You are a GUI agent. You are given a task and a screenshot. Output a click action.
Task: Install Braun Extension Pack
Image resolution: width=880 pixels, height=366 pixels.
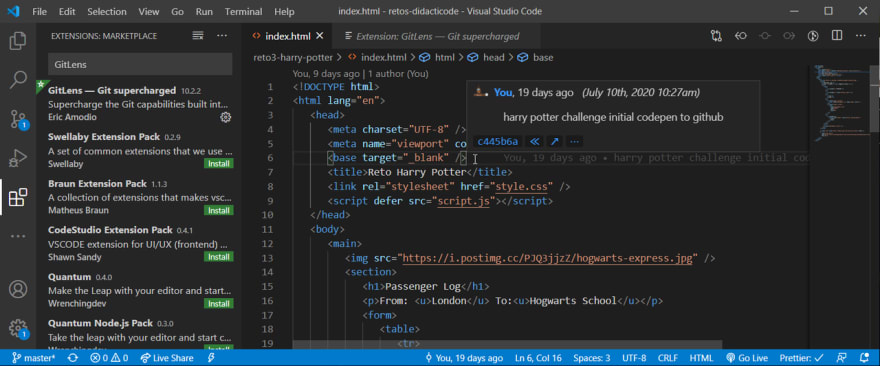218,211
